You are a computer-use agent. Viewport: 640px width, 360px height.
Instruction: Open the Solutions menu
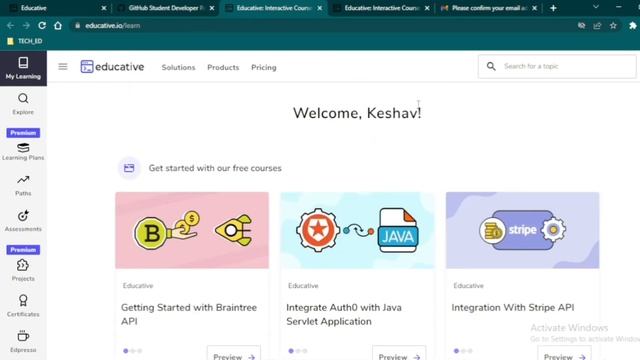pyautogui.click(x=178, y=67)
